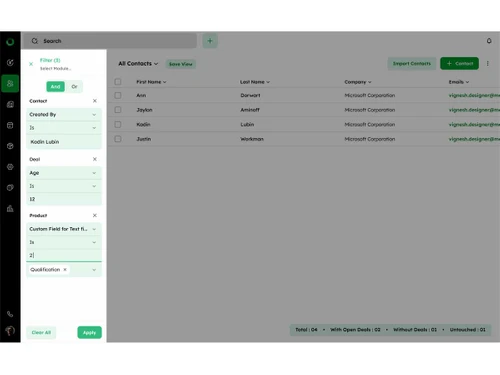The width and height of the screenshot is (500, 375).
Task: Click Microsoft Corporation in Jaylon's row
Action: pos(370,110)
